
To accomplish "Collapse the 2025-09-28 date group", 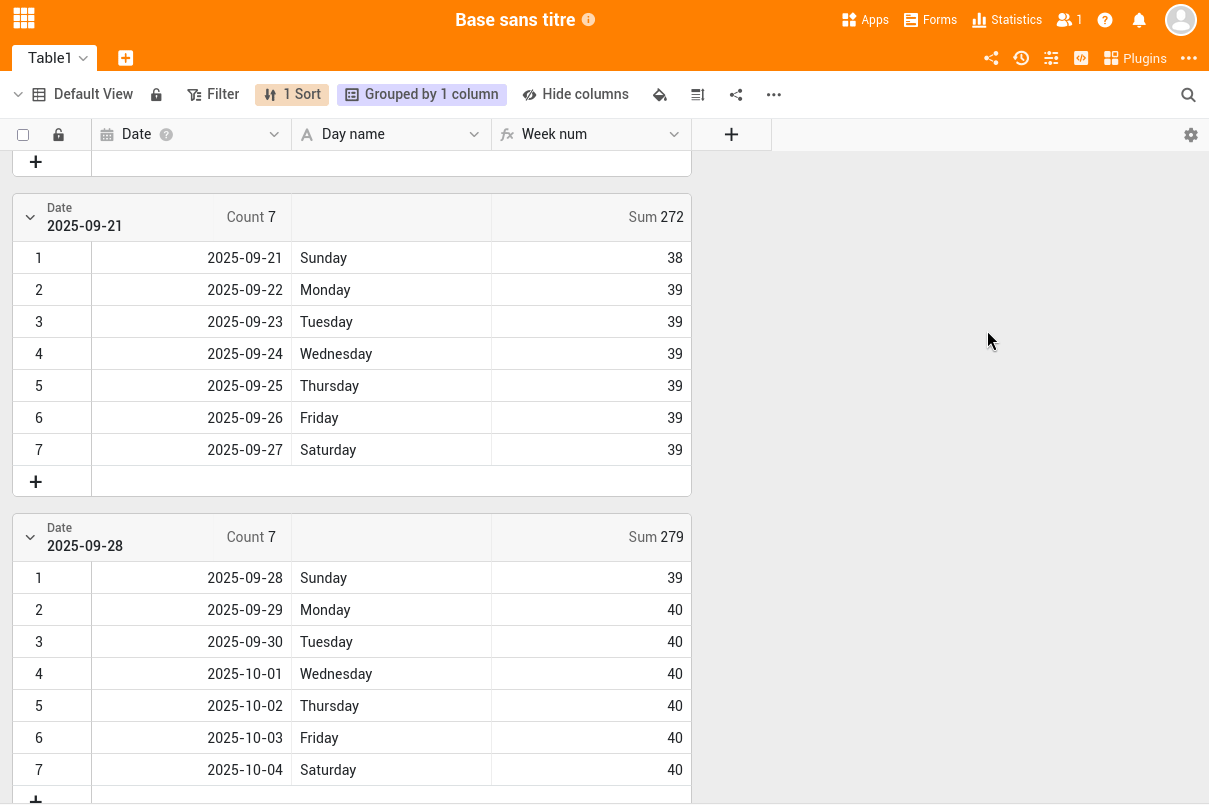I will (30, 537).
